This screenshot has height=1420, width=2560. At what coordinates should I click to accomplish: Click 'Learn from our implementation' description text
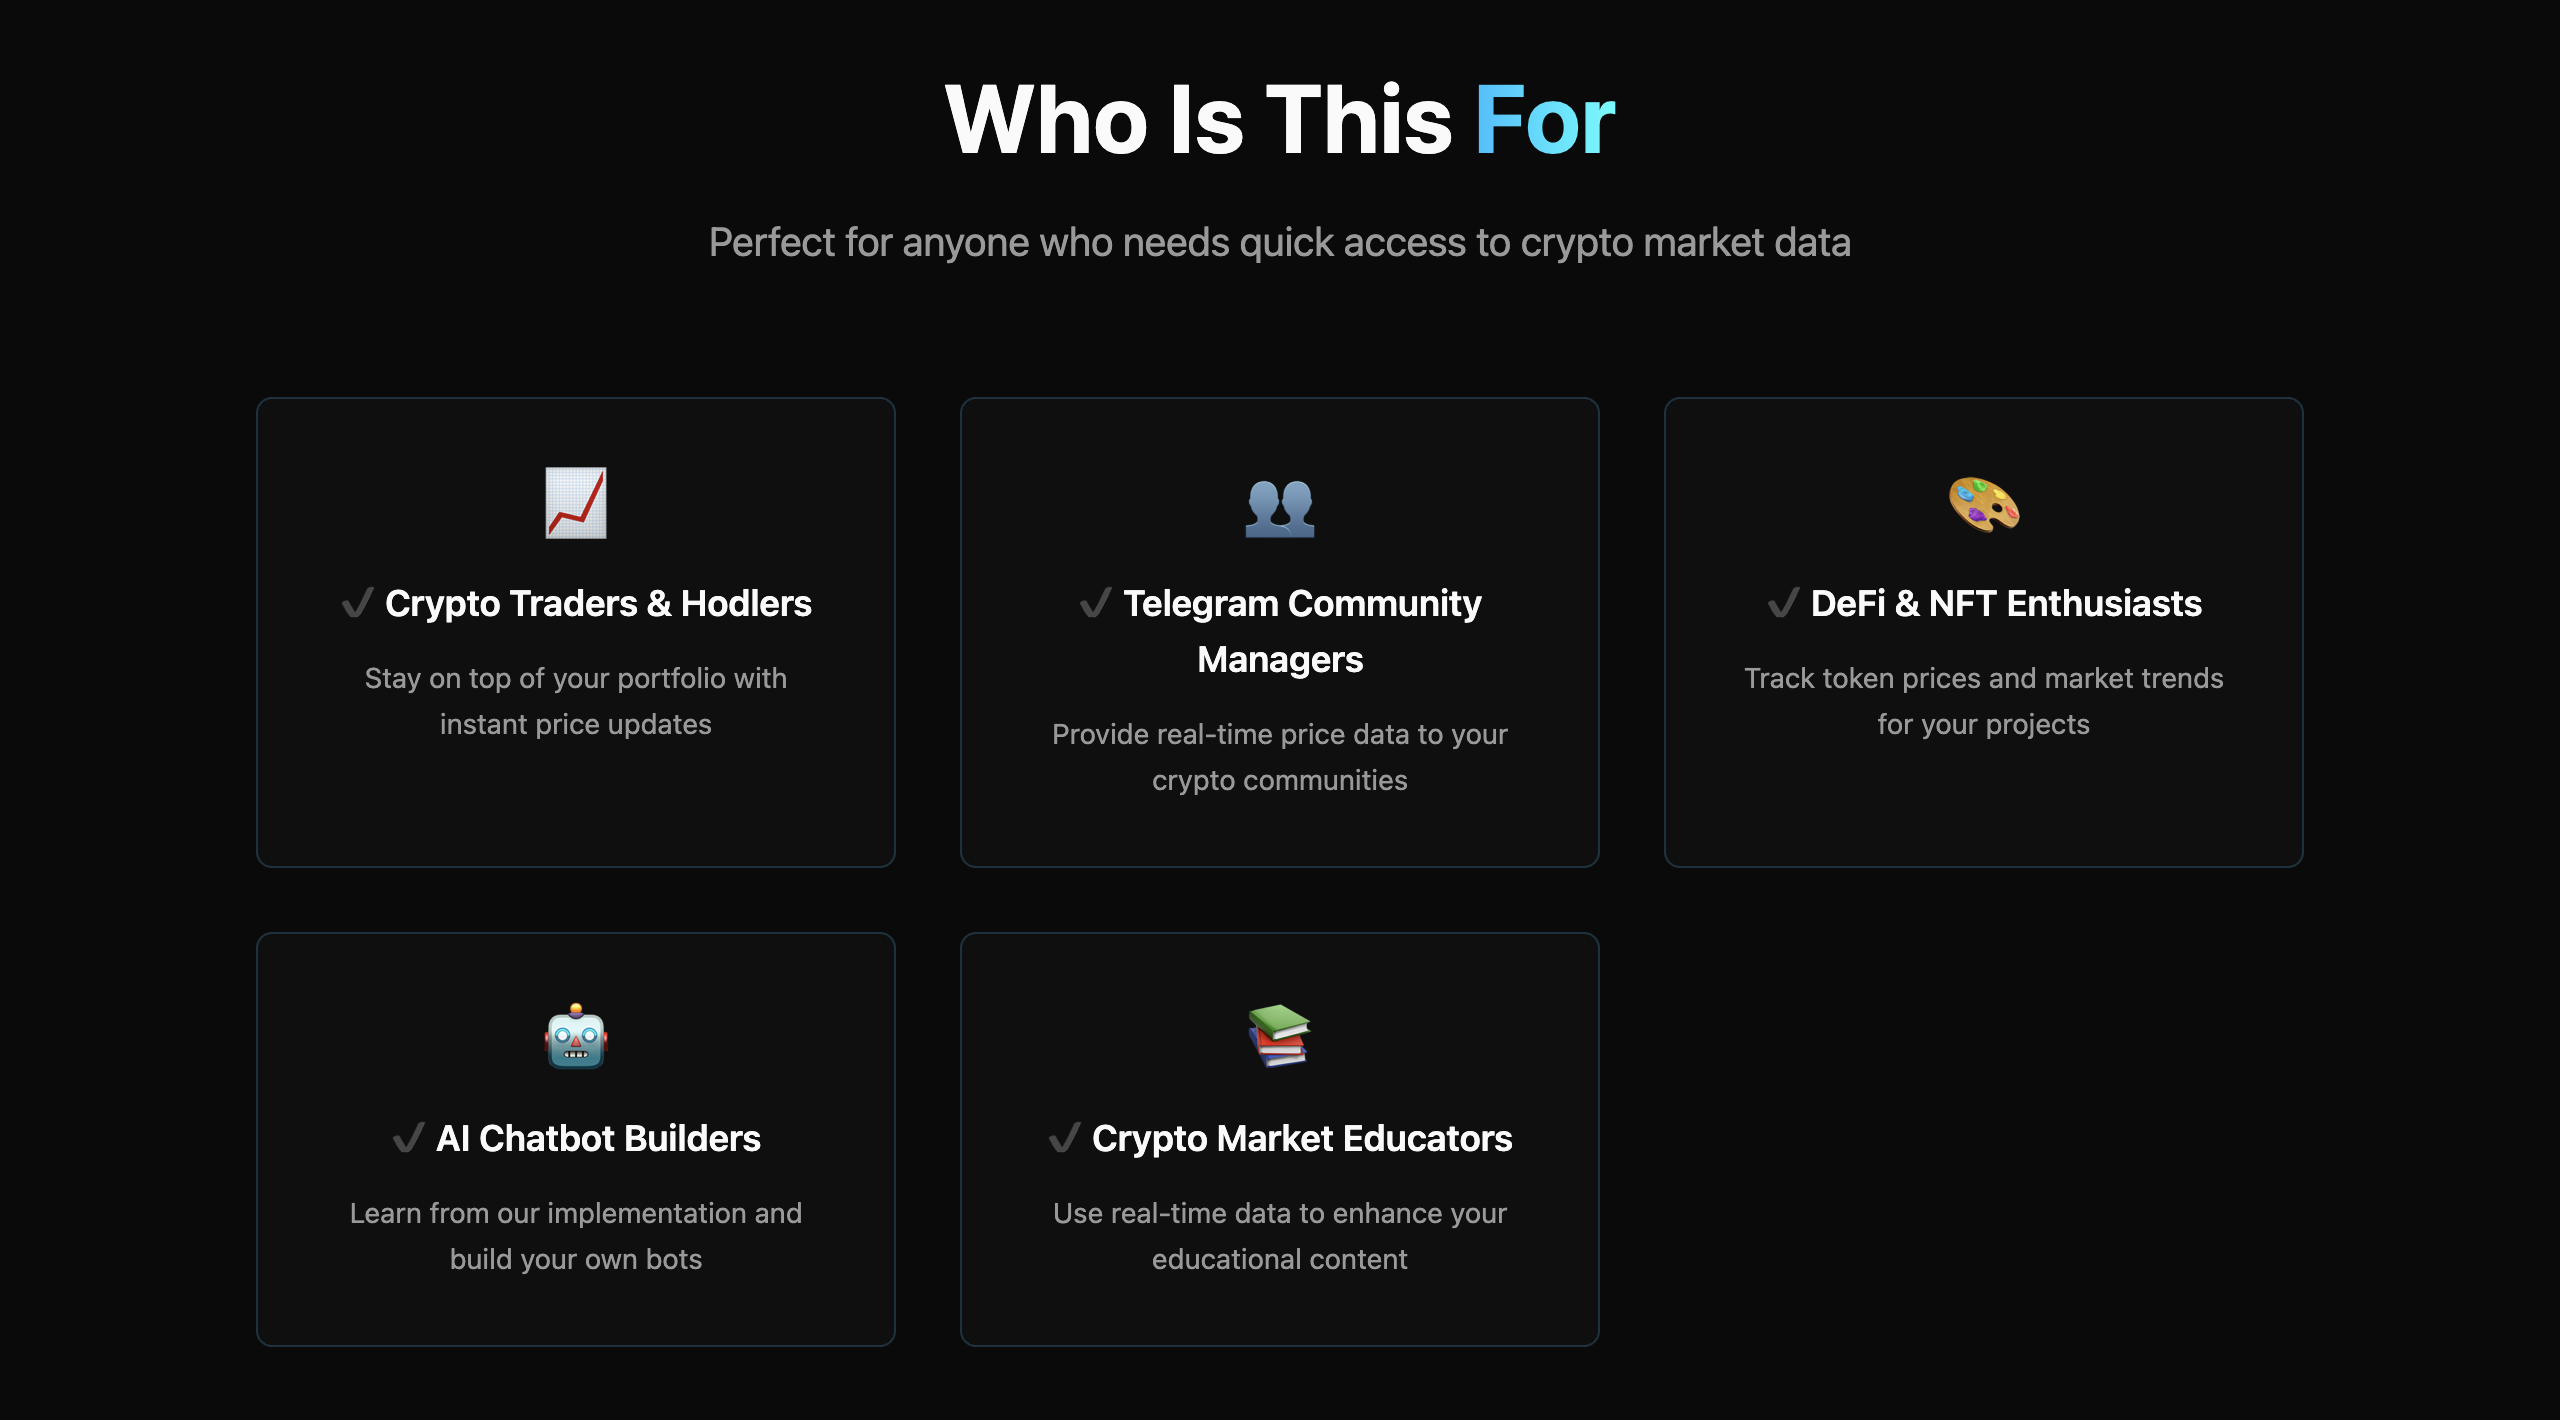[x=576, y=1236]
